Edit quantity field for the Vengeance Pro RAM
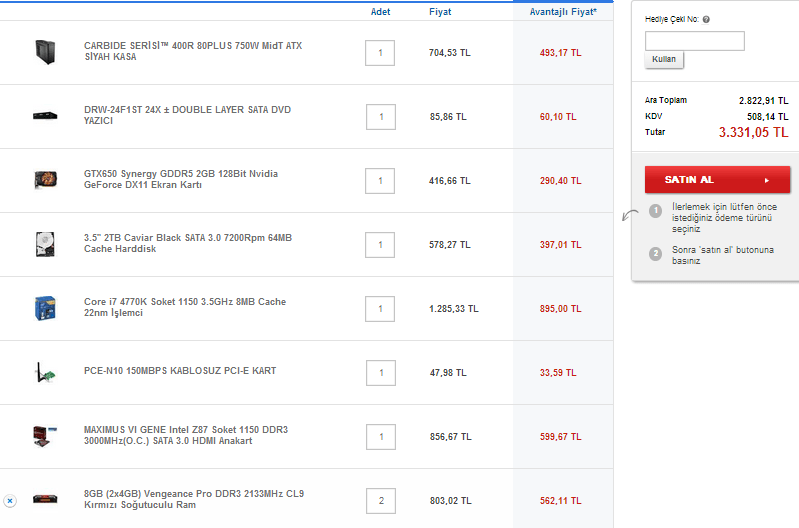The height and width of the screenshot is (528, 799). [x=381, y=501]
